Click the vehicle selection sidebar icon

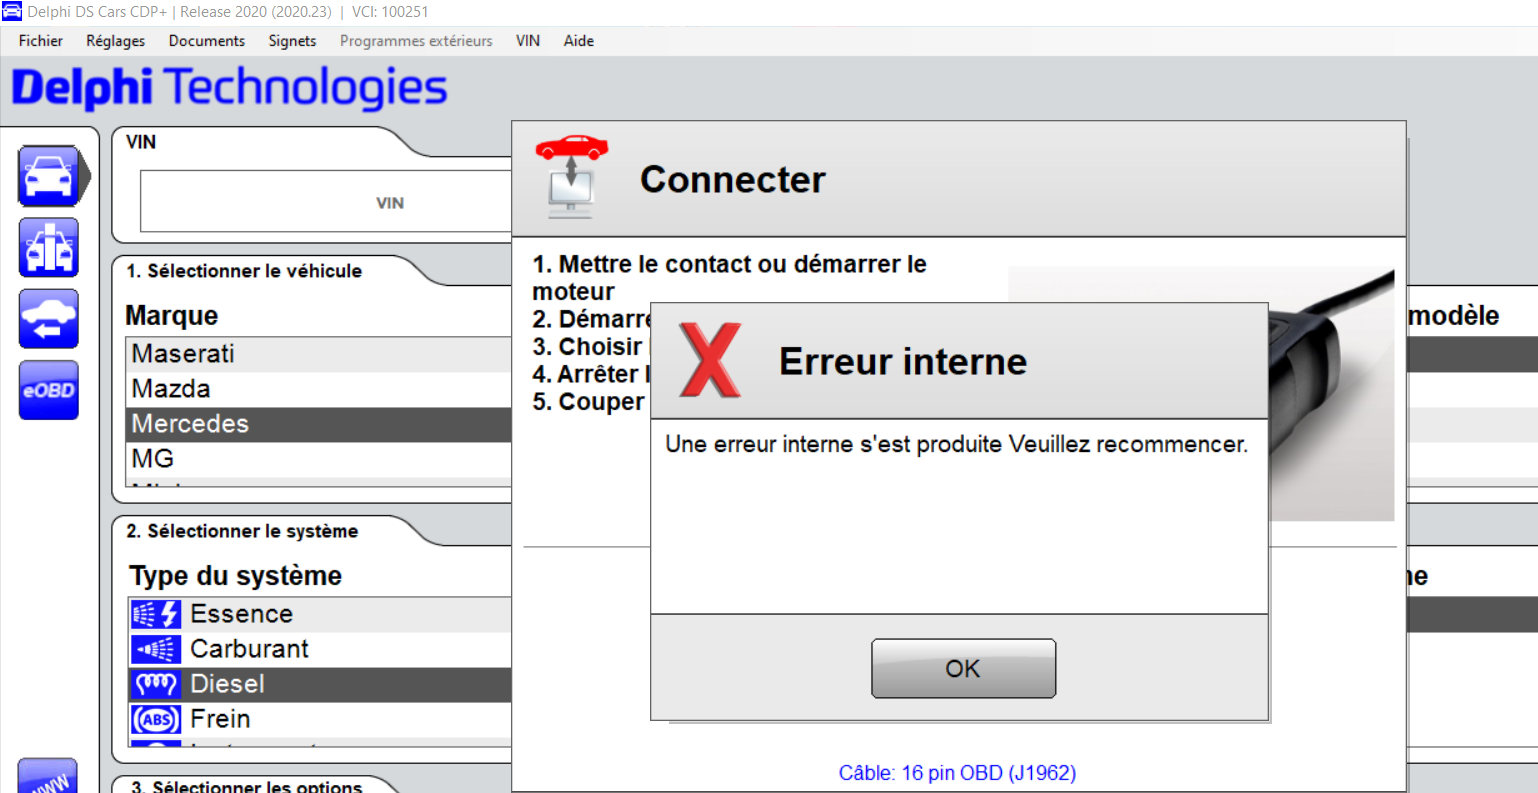[x=48, y=176]
